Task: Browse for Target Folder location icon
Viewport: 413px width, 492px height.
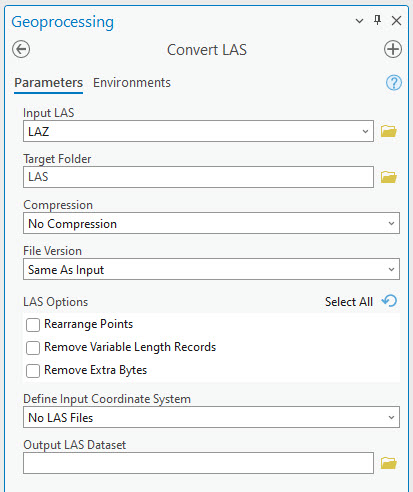Action: [x=389, y=177]
